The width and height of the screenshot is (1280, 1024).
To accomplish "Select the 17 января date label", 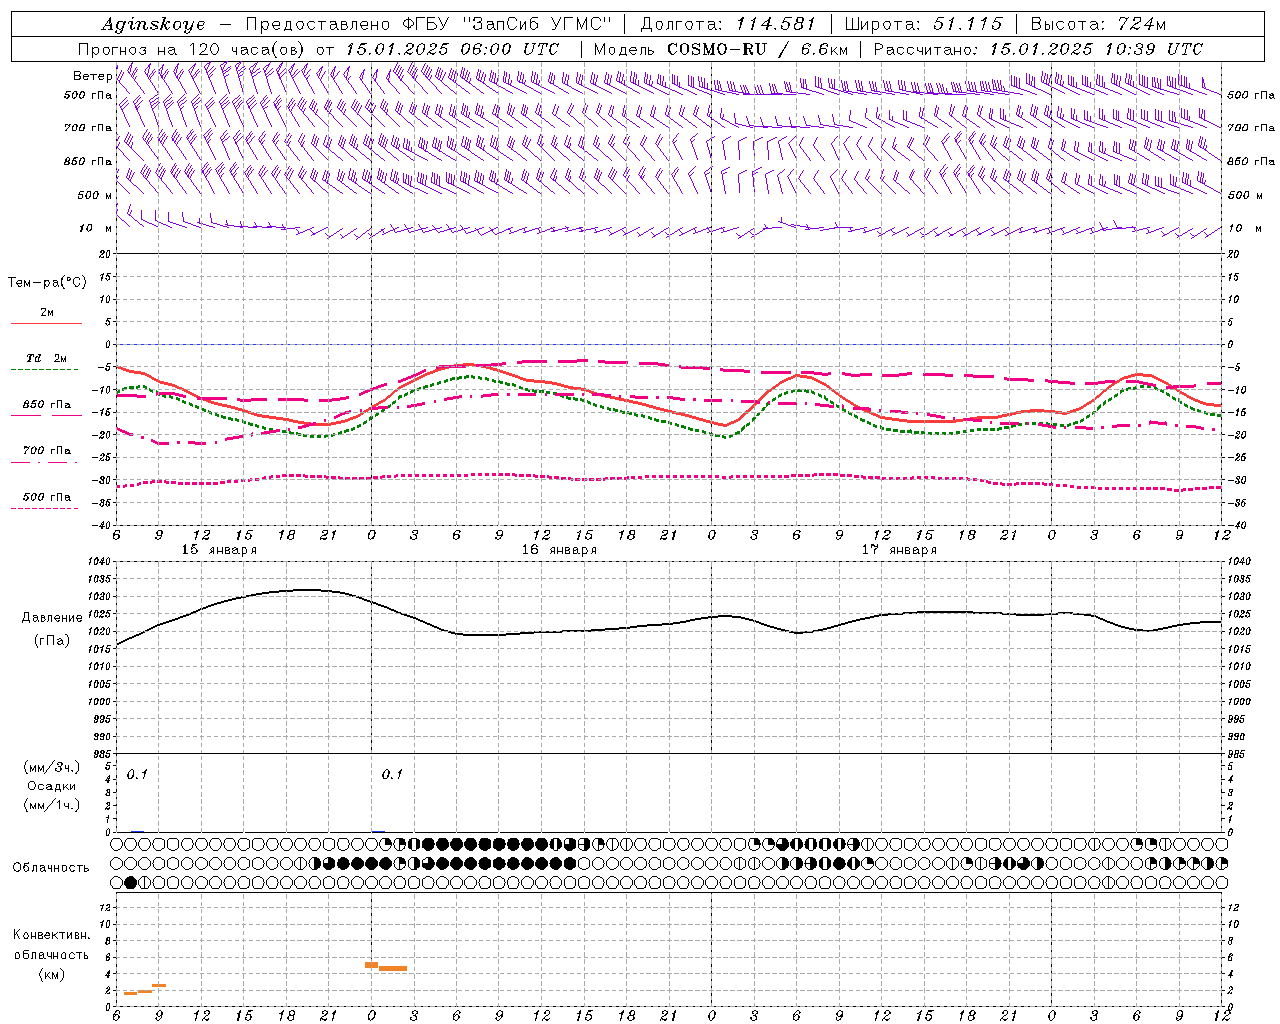I will point(899,550).
